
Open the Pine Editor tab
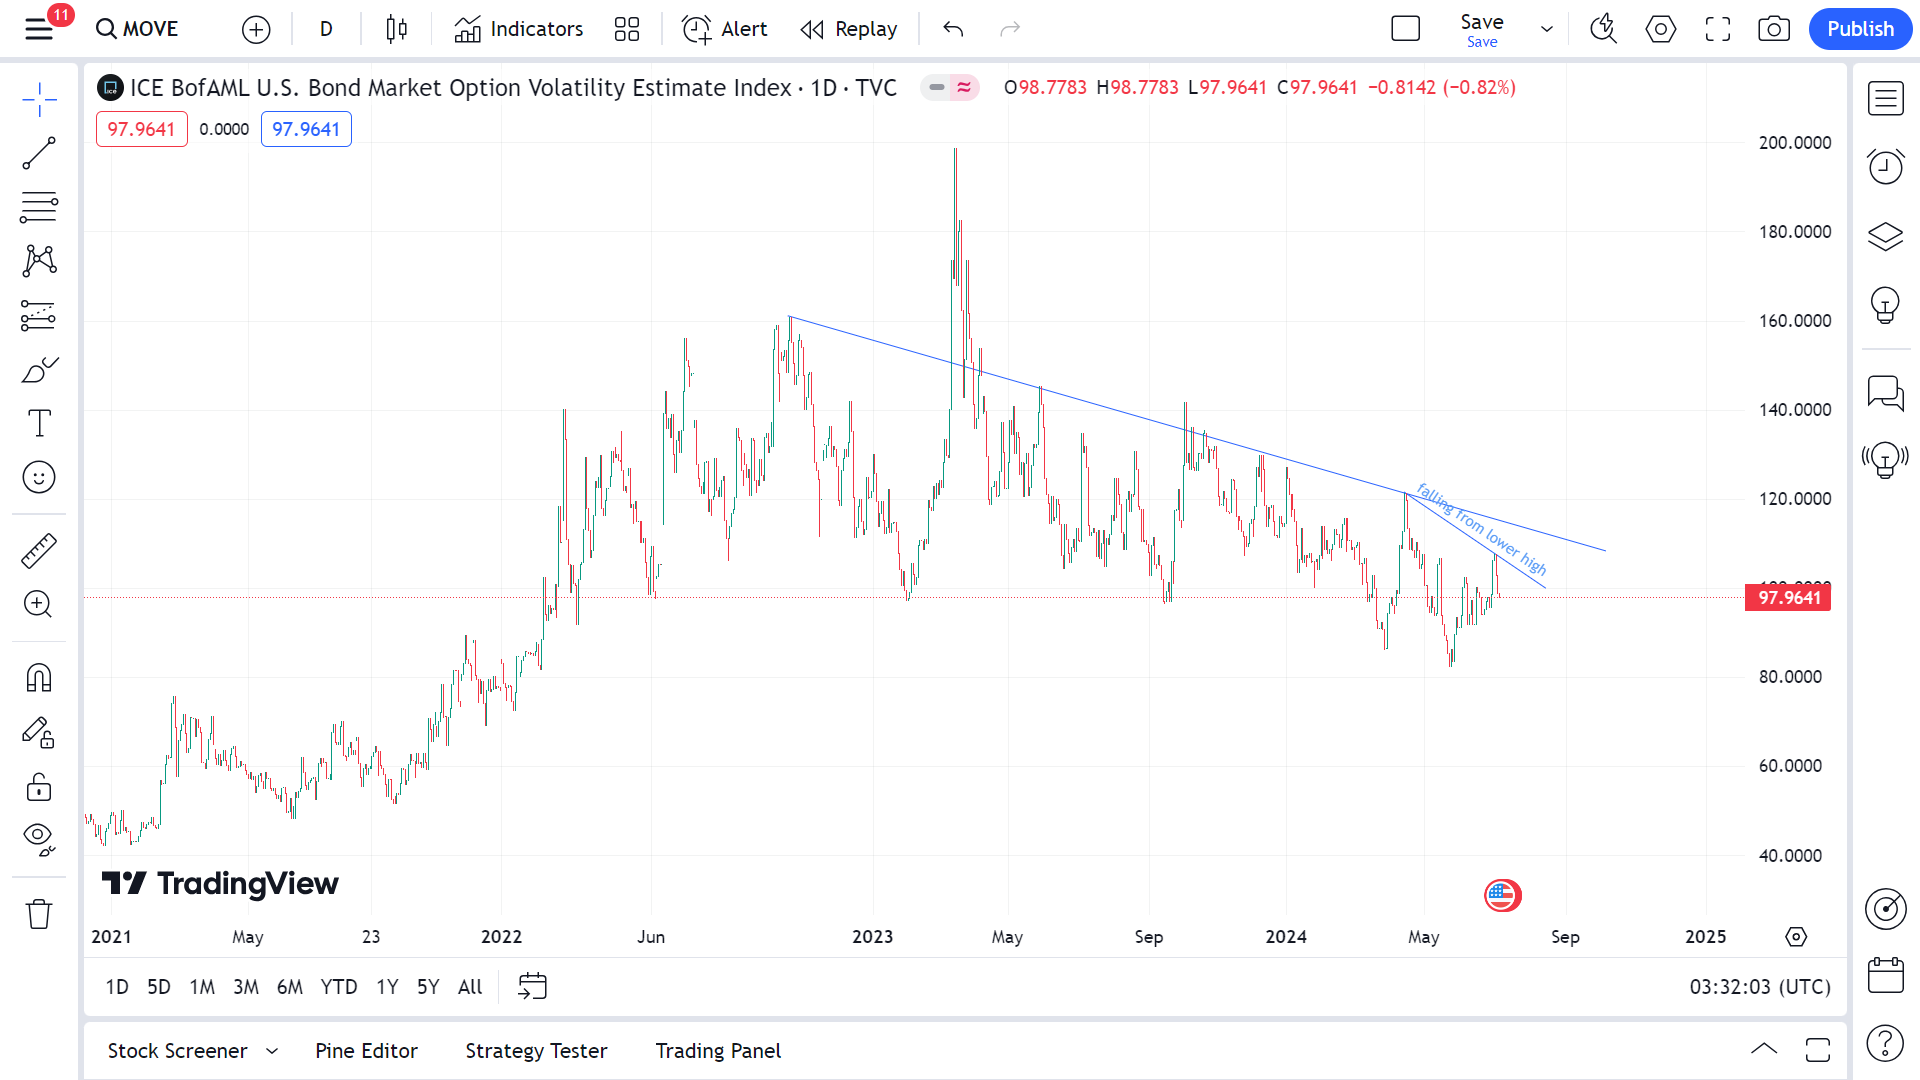point(366,1051)
